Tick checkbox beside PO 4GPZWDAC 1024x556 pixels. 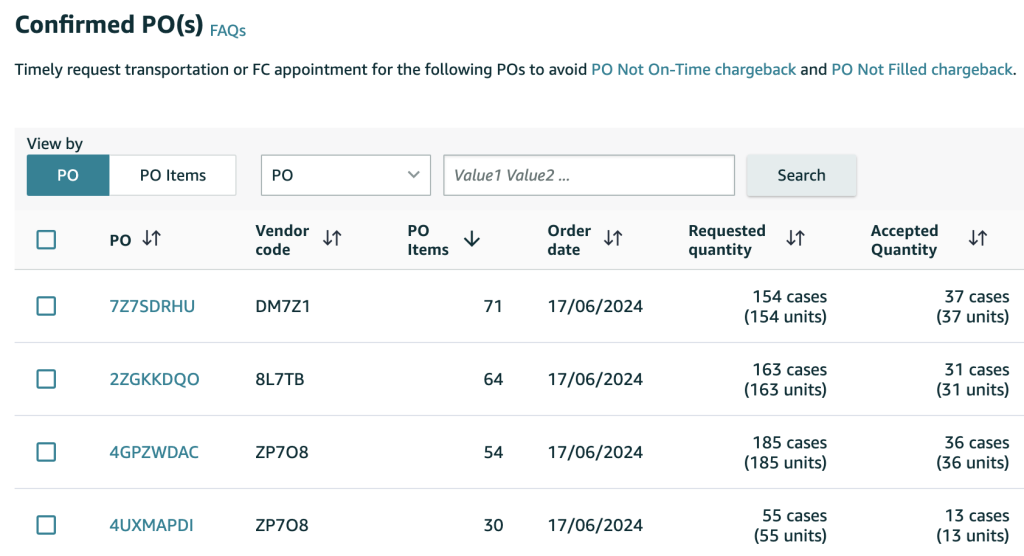[x=46, y=452]
